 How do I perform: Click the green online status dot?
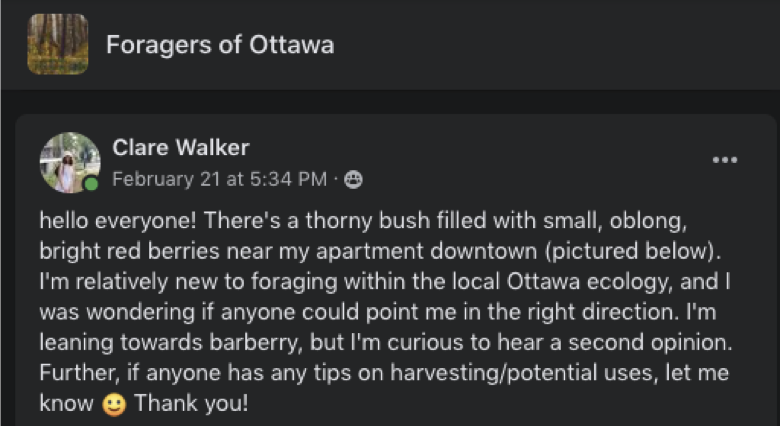pos(92,184)
